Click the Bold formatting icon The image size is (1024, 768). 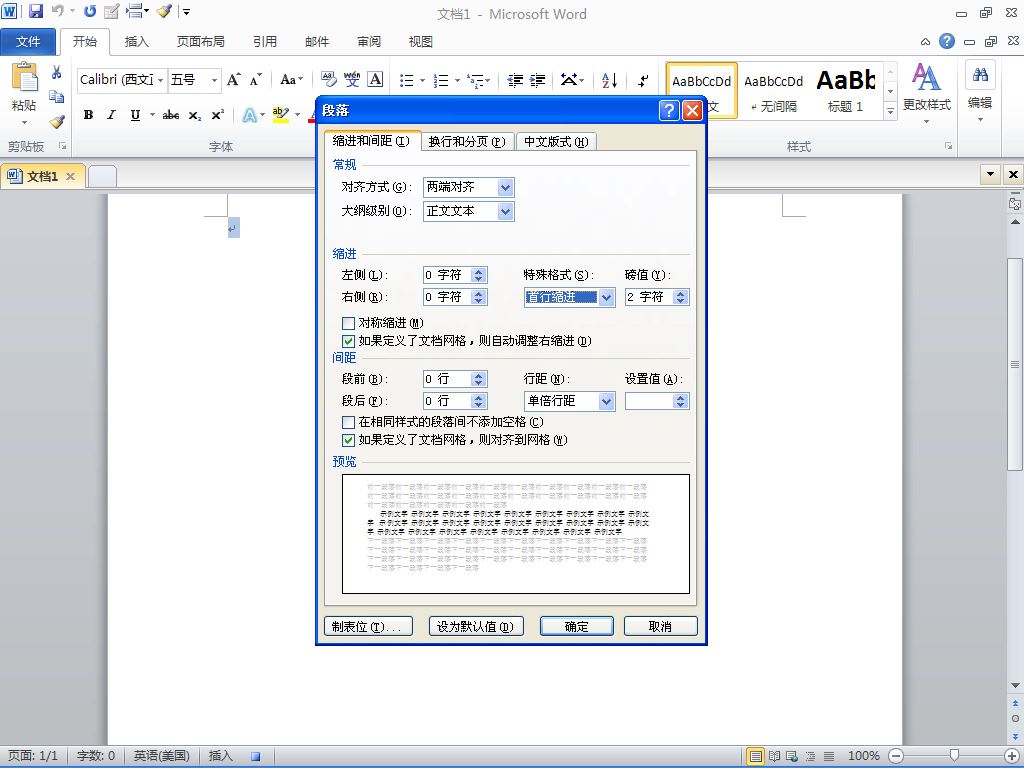point(88,115)
